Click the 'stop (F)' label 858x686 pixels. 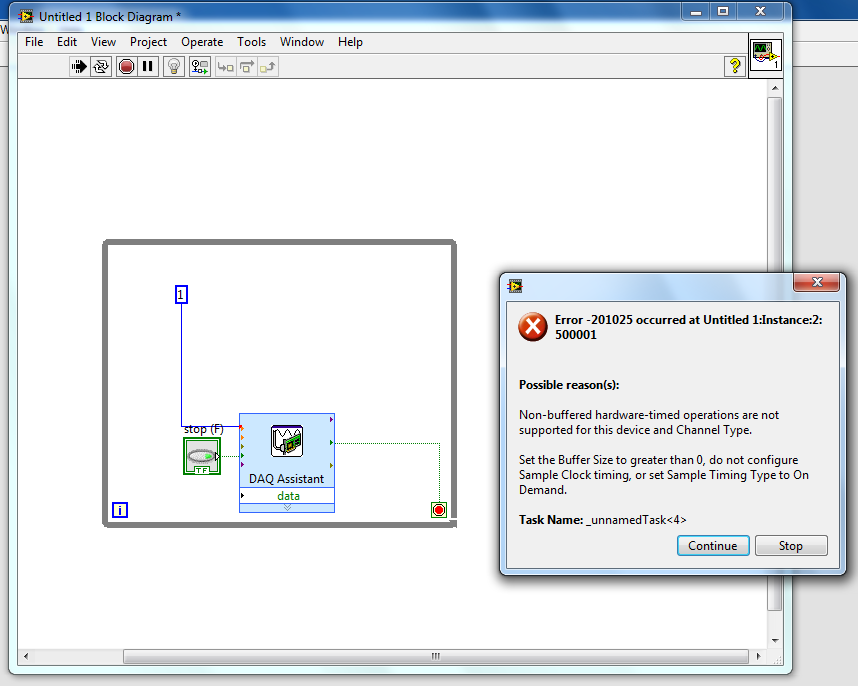coord(204,429)
